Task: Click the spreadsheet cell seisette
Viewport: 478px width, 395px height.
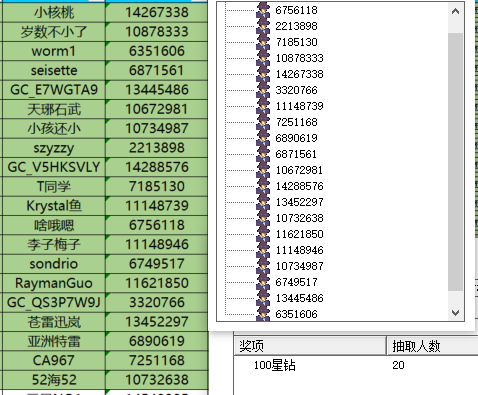Action: click(54, 71)
